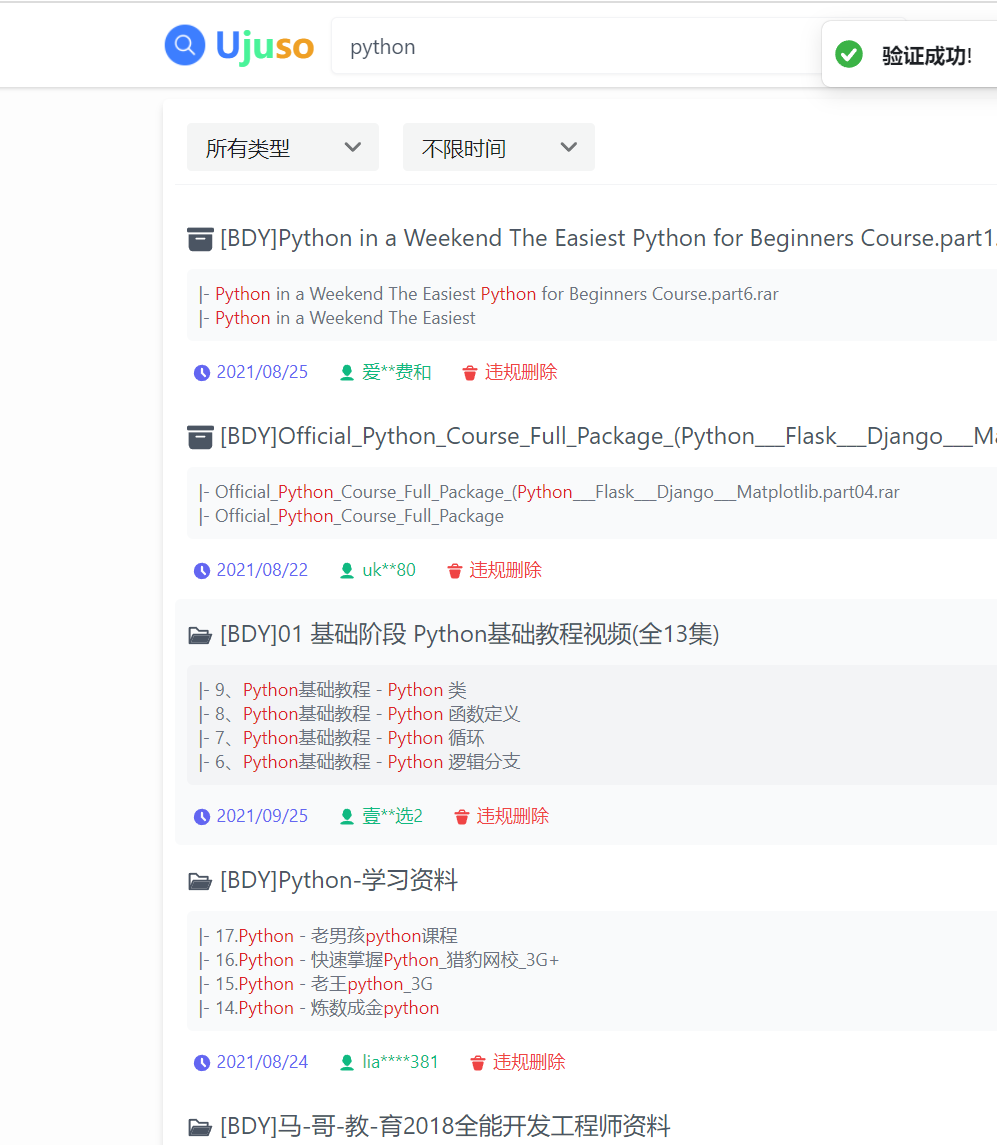Screen dimensions: 997x1145
Task: Click the clock icon next to 2021/08/25
Action: pyautogui.click(x=202, y=373)
